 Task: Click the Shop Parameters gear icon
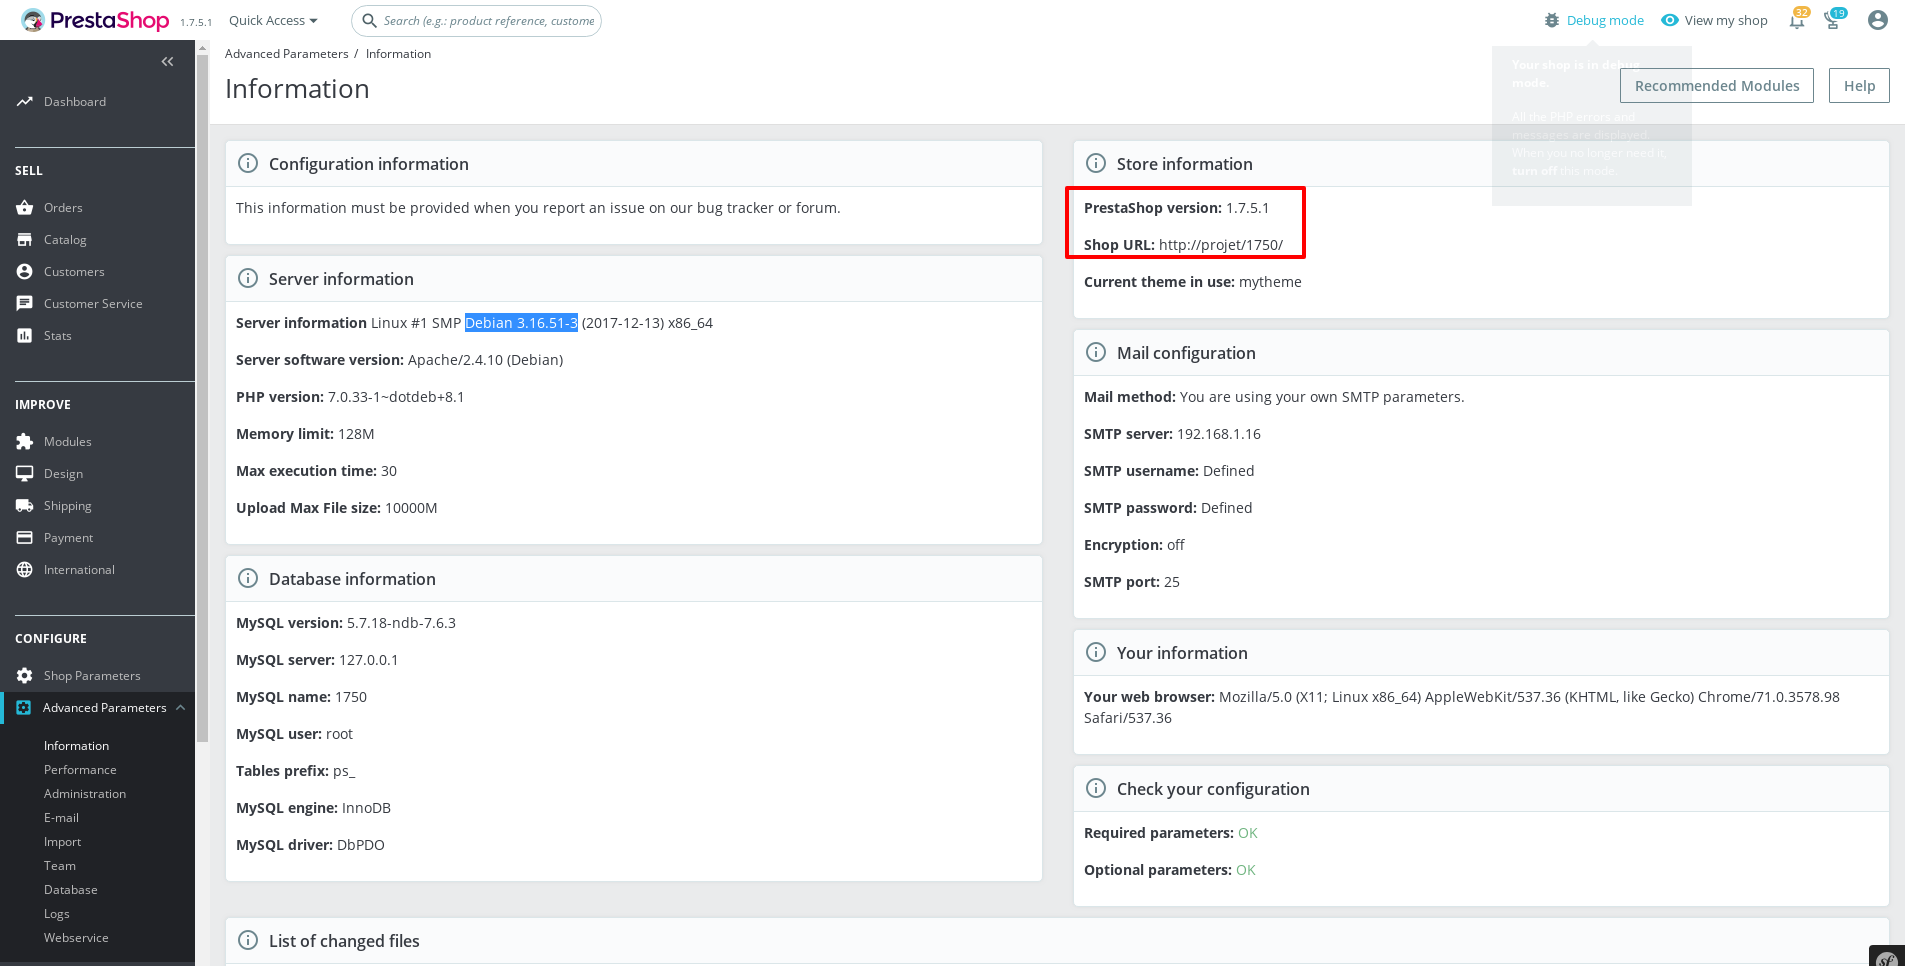(25, 676)
